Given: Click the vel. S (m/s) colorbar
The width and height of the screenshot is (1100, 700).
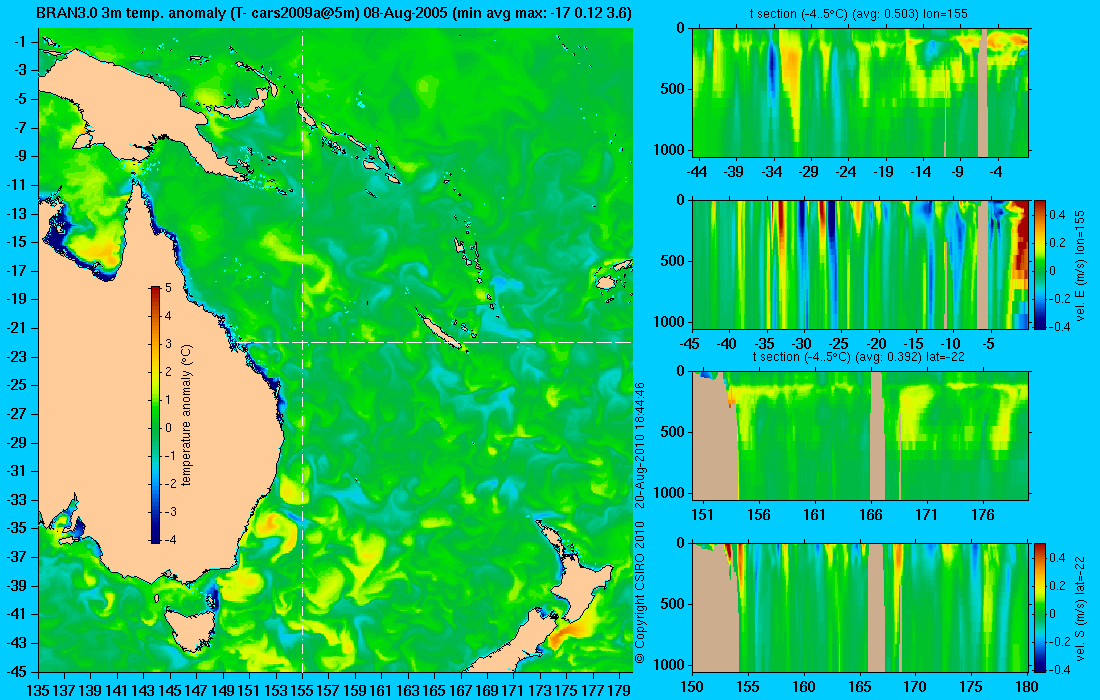Looking at the screenshot, I should click(1040, 607).
